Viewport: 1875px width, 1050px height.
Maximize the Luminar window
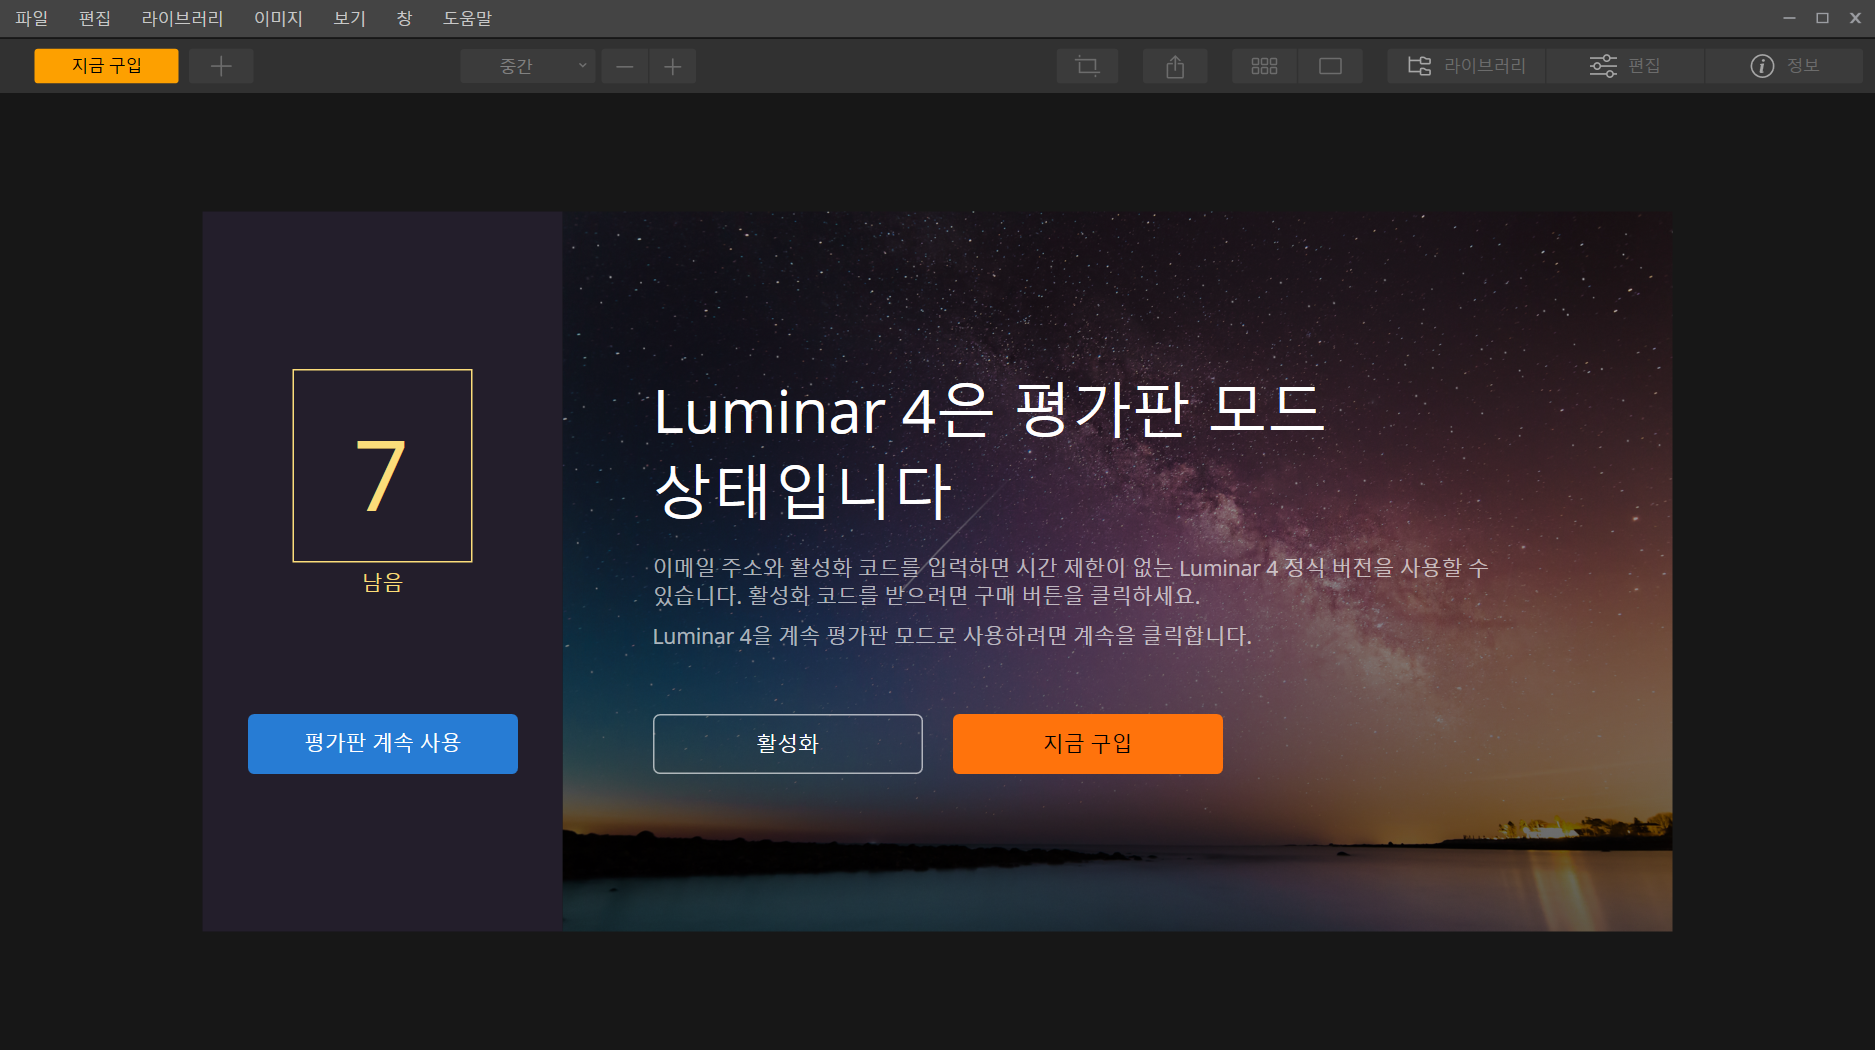[x=1822, y=18]
